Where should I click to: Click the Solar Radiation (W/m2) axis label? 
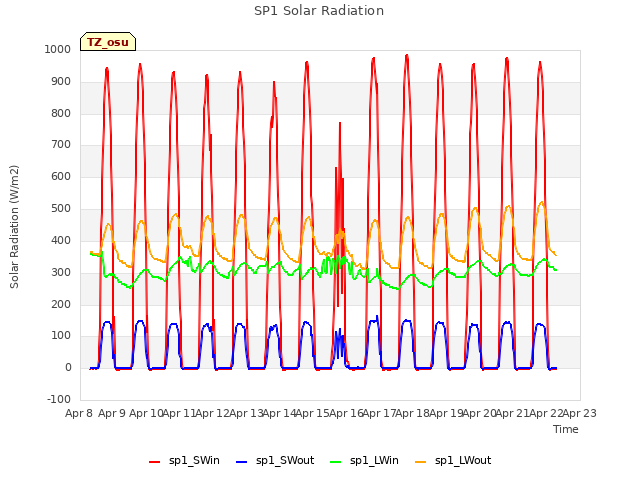pyautogui.click(x=14, y=227)
